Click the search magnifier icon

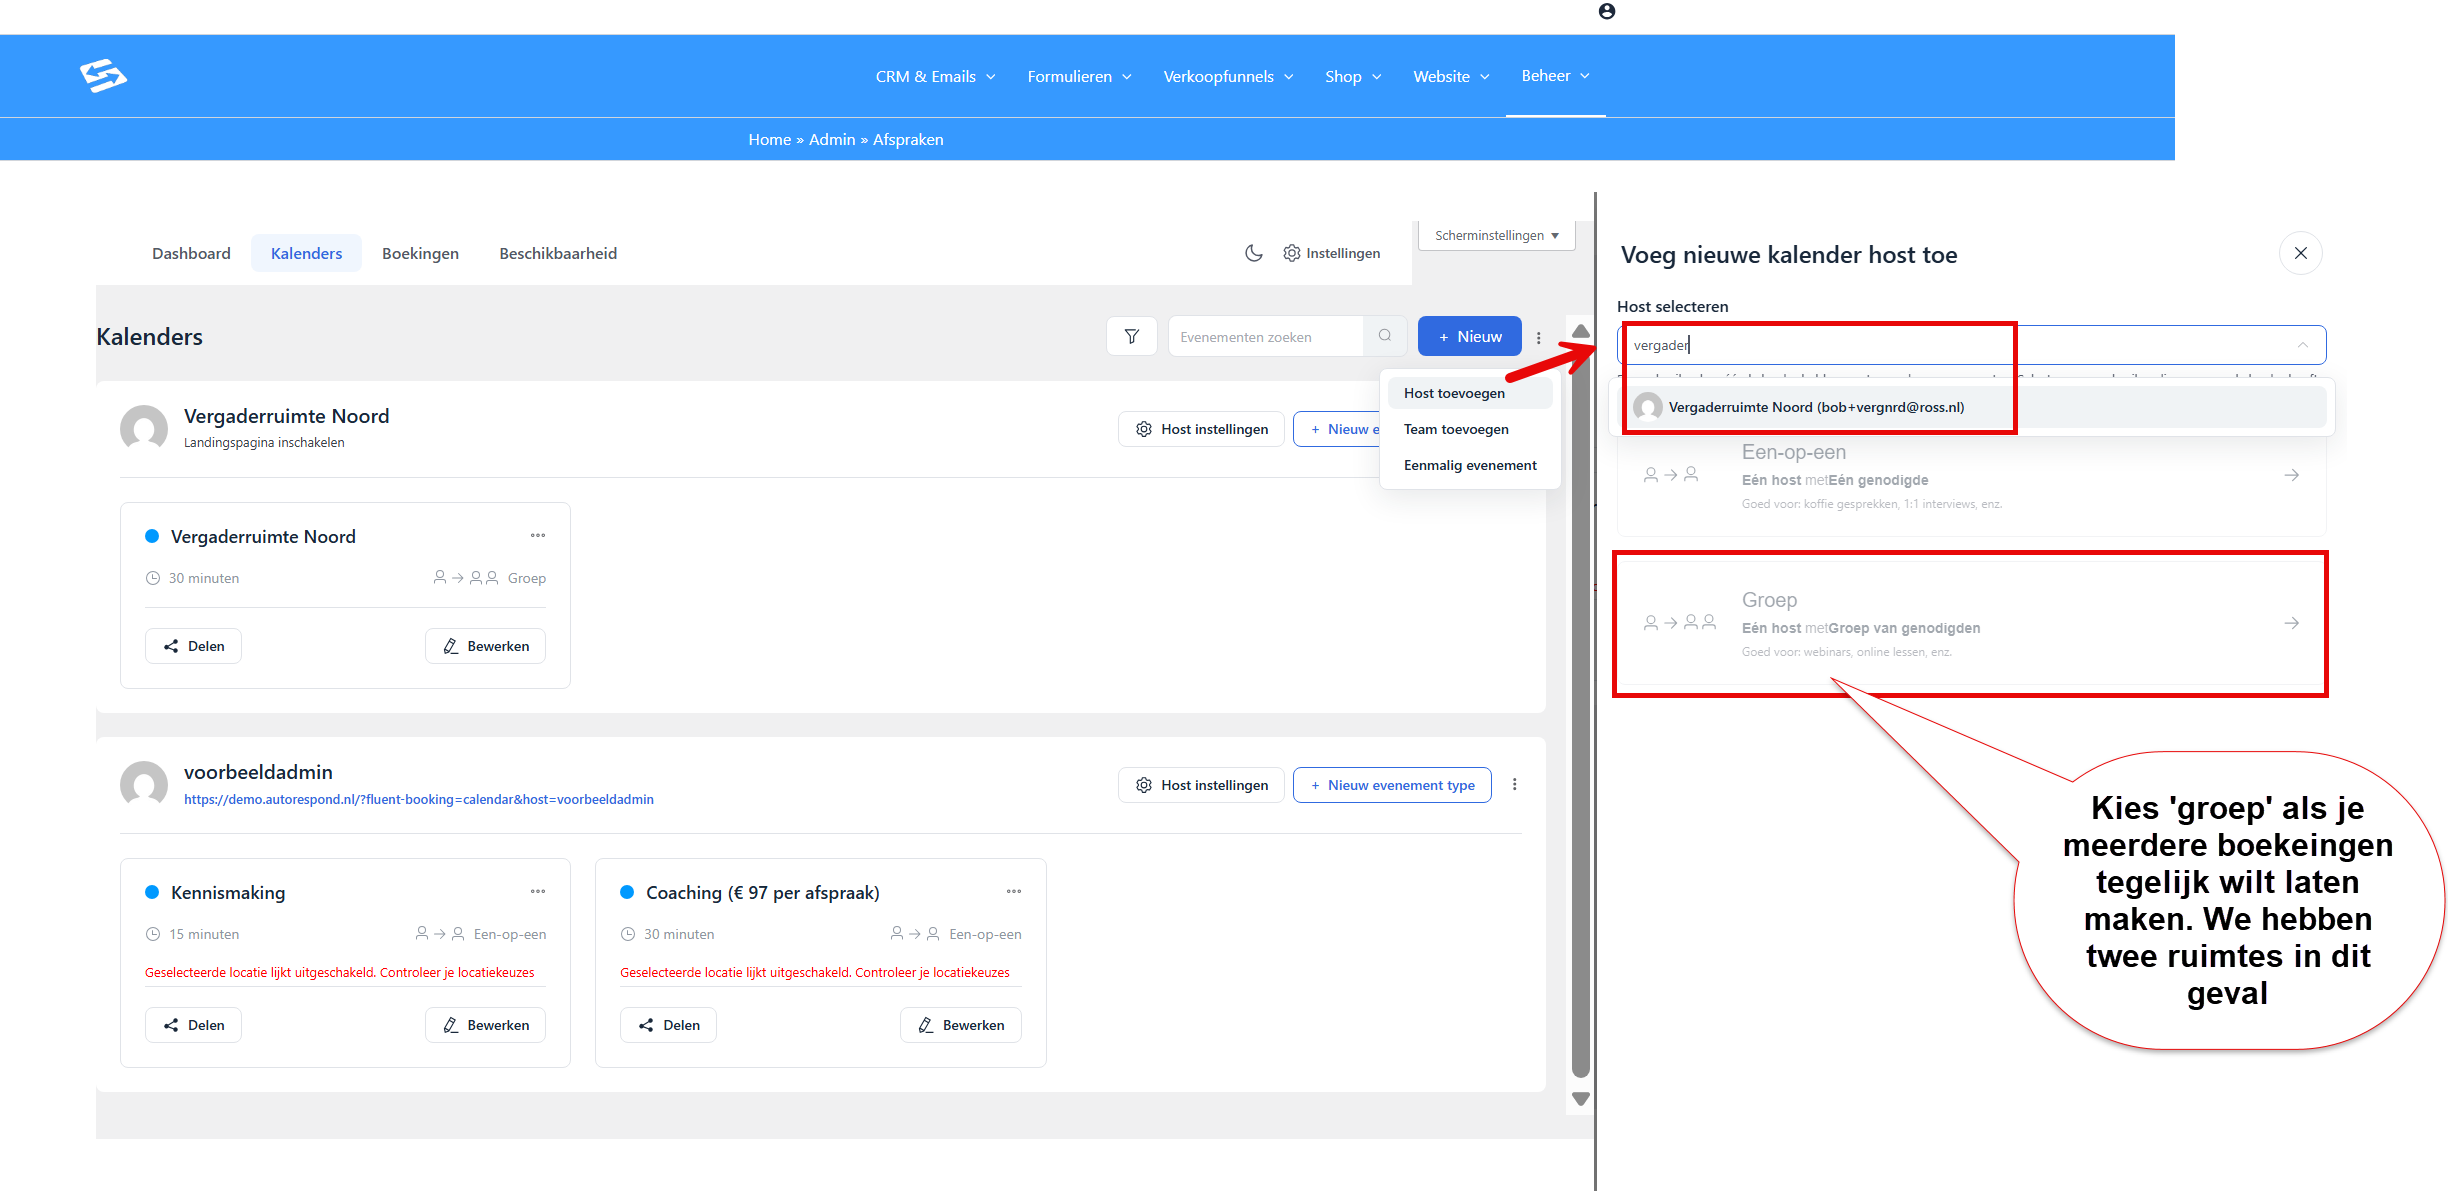tap(1385, 336)
